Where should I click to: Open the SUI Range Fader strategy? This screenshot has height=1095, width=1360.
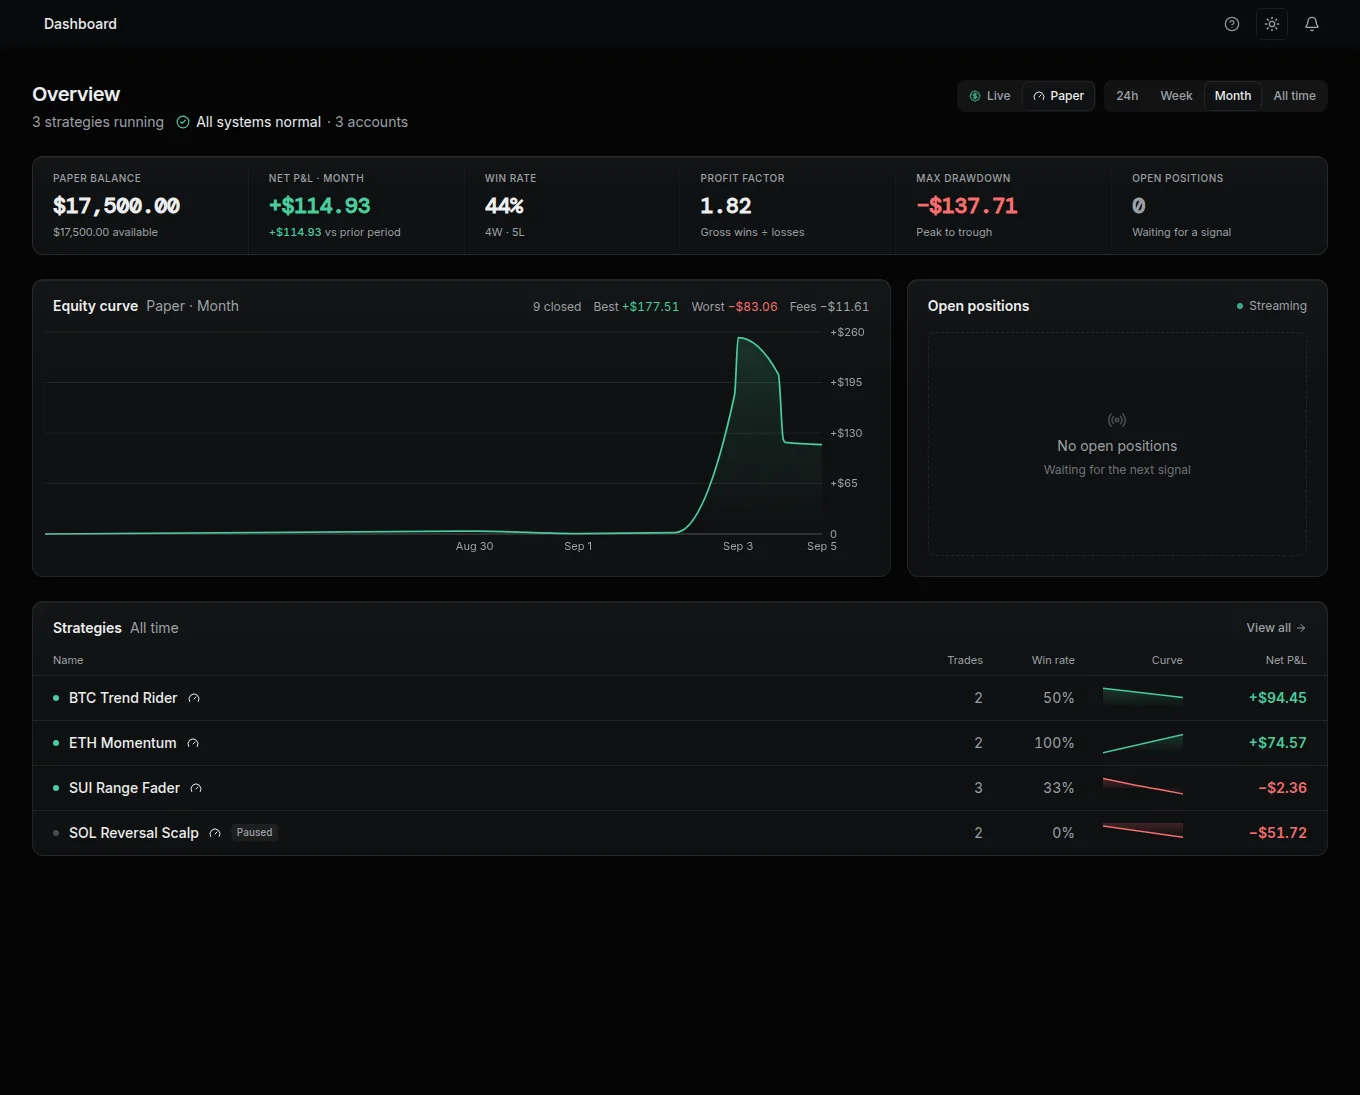coord(680,788)
